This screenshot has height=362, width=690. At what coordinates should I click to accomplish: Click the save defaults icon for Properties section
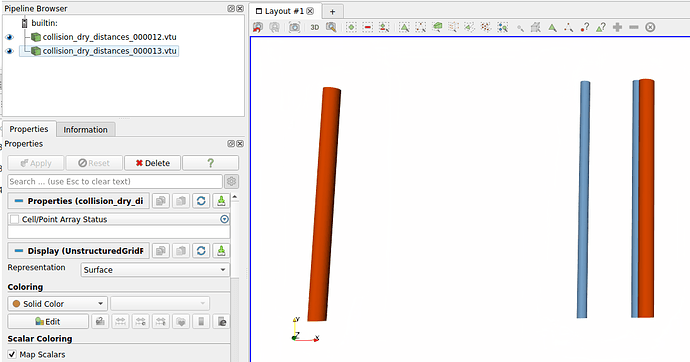pos(221,201)
